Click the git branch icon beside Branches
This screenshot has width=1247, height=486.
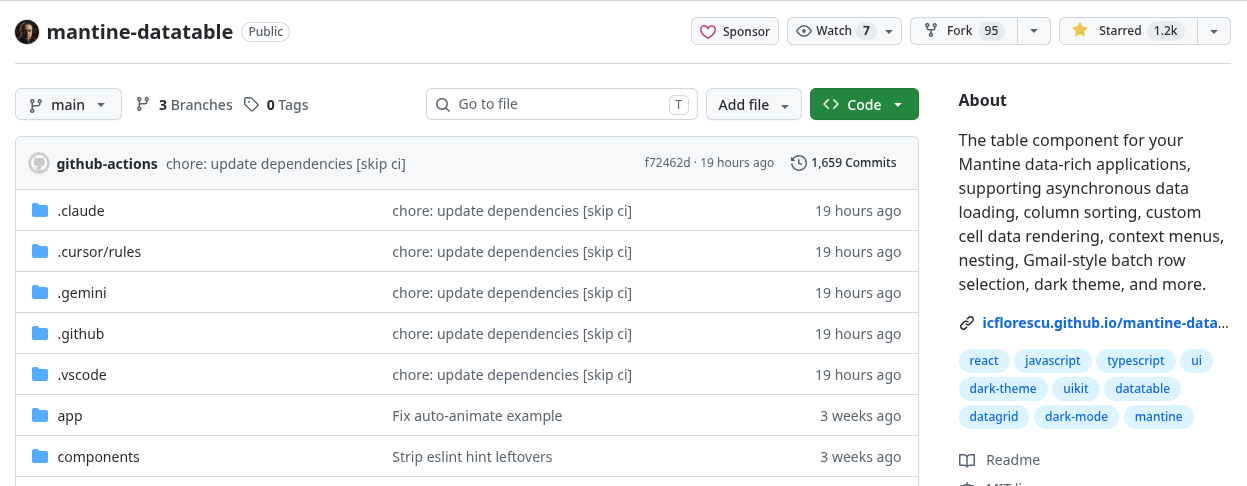[x=143, y=104]
